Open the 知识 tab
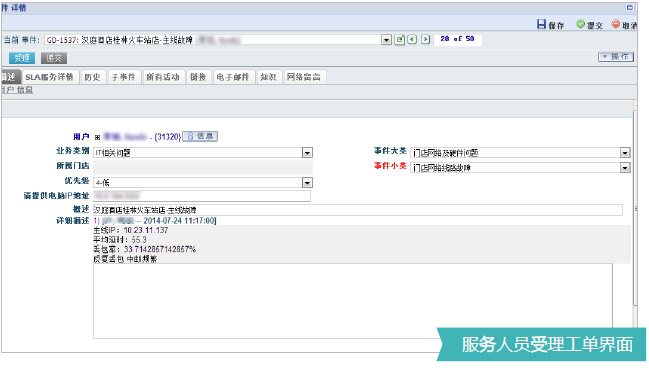 pyautogui.click(x=268, y=77)
